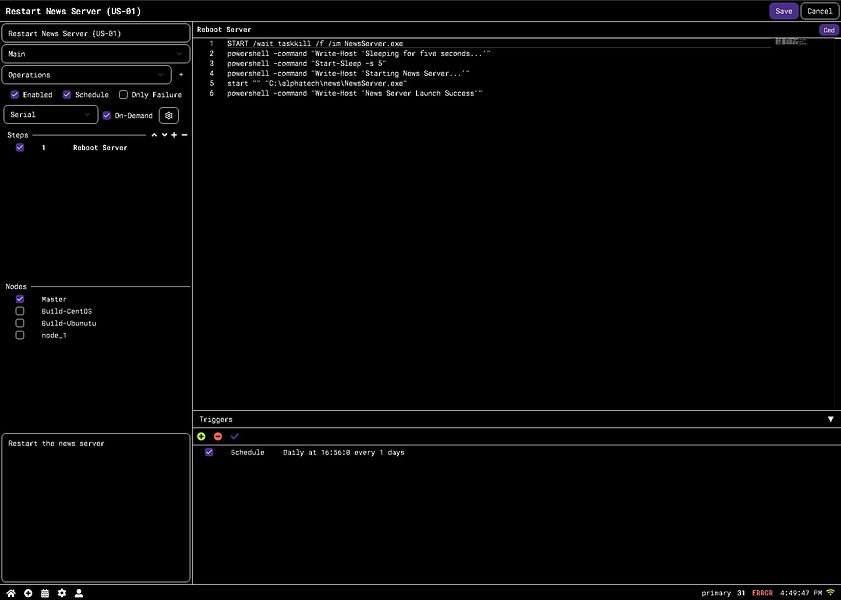Delete a trigger with the red minus icon
Screen dimensions: 841x600
pyautogui.click(x=217, y=436)
